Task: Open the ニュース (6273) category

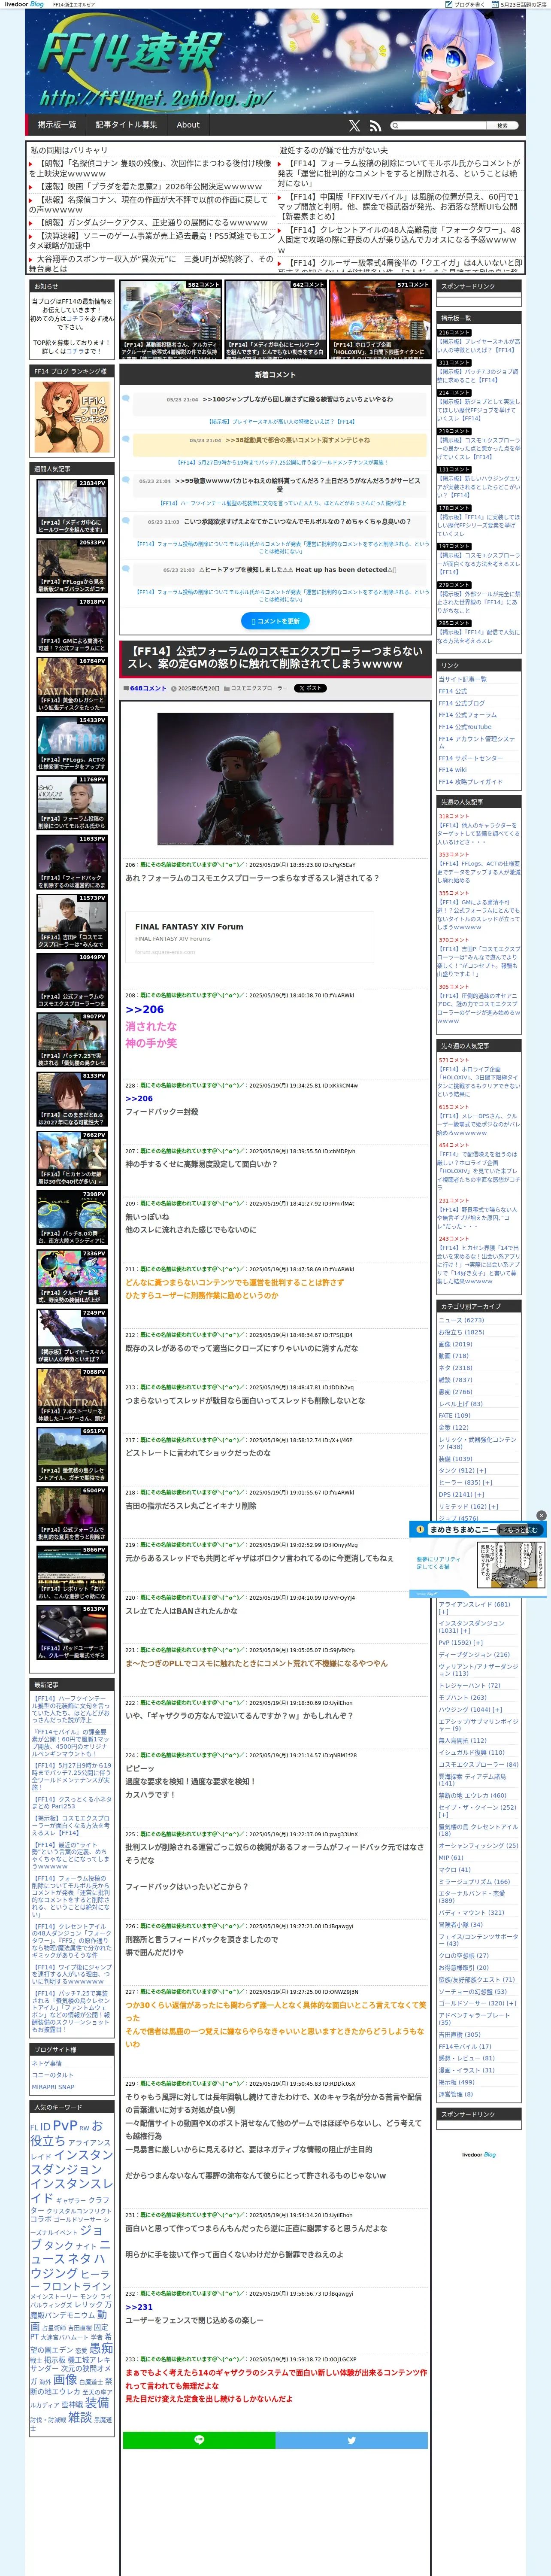Action: pos(461,1320)
